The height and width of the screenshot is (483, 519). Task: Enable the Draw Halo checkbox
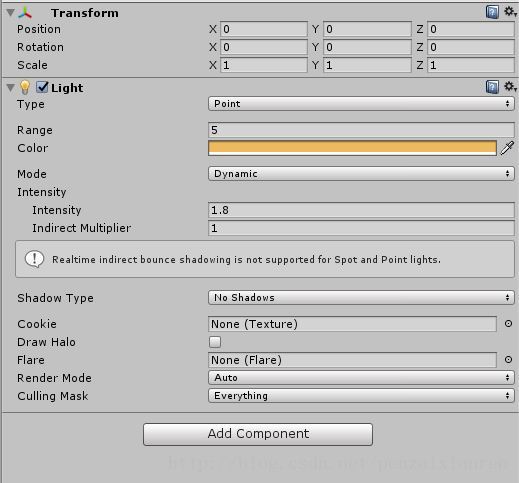[215, 342]
